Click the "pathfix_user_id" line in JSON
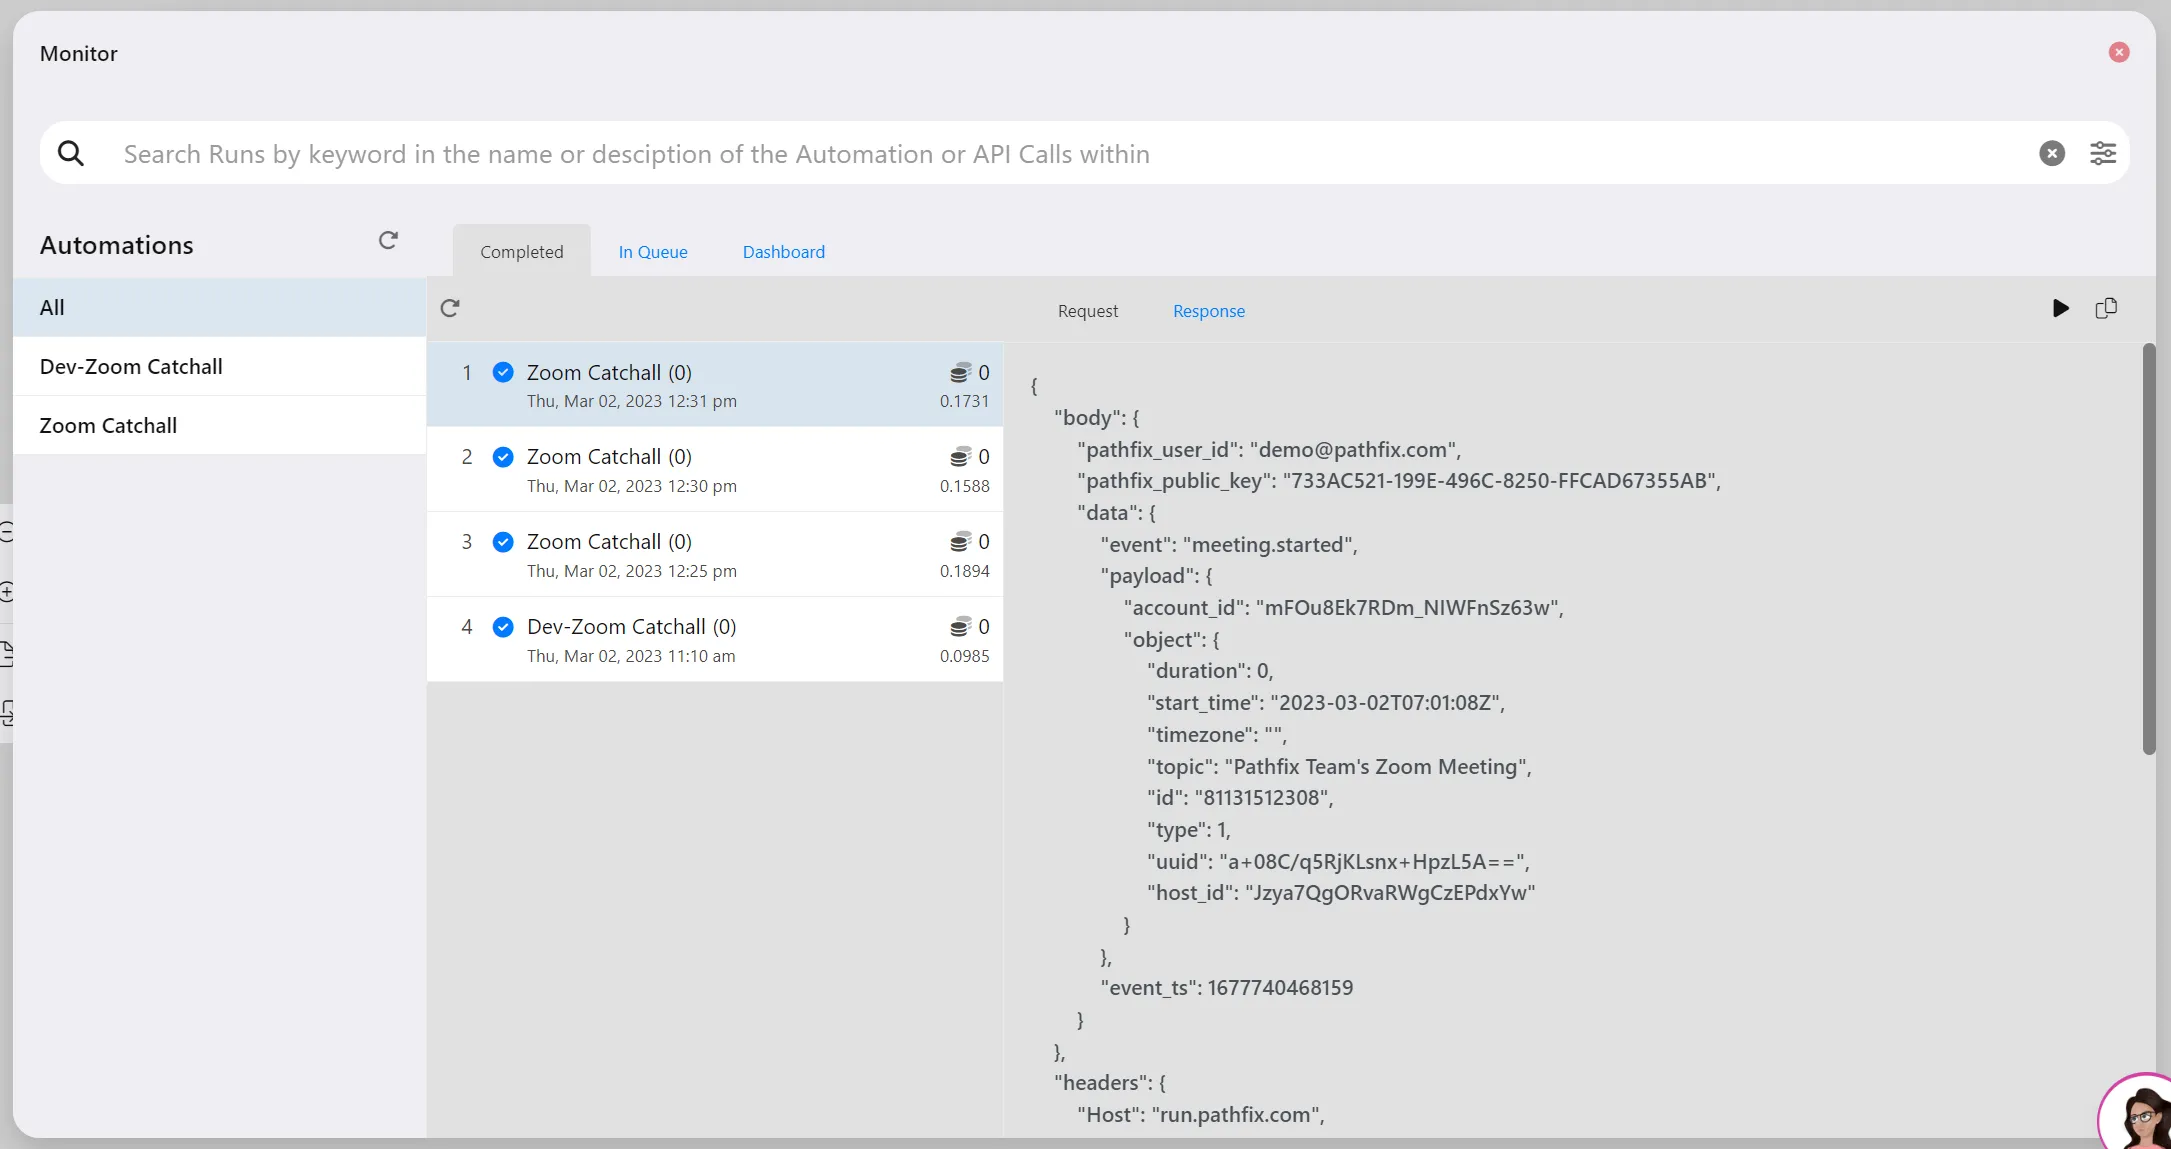Screen dimensions: 2171x1149 tap(1269, 450)
